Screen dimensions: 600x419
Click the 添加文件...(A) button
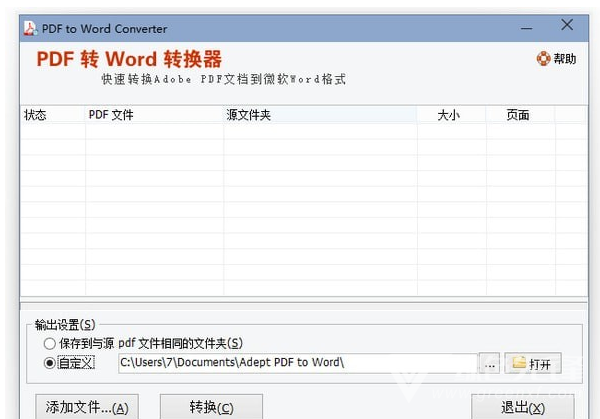click(87, 407)
